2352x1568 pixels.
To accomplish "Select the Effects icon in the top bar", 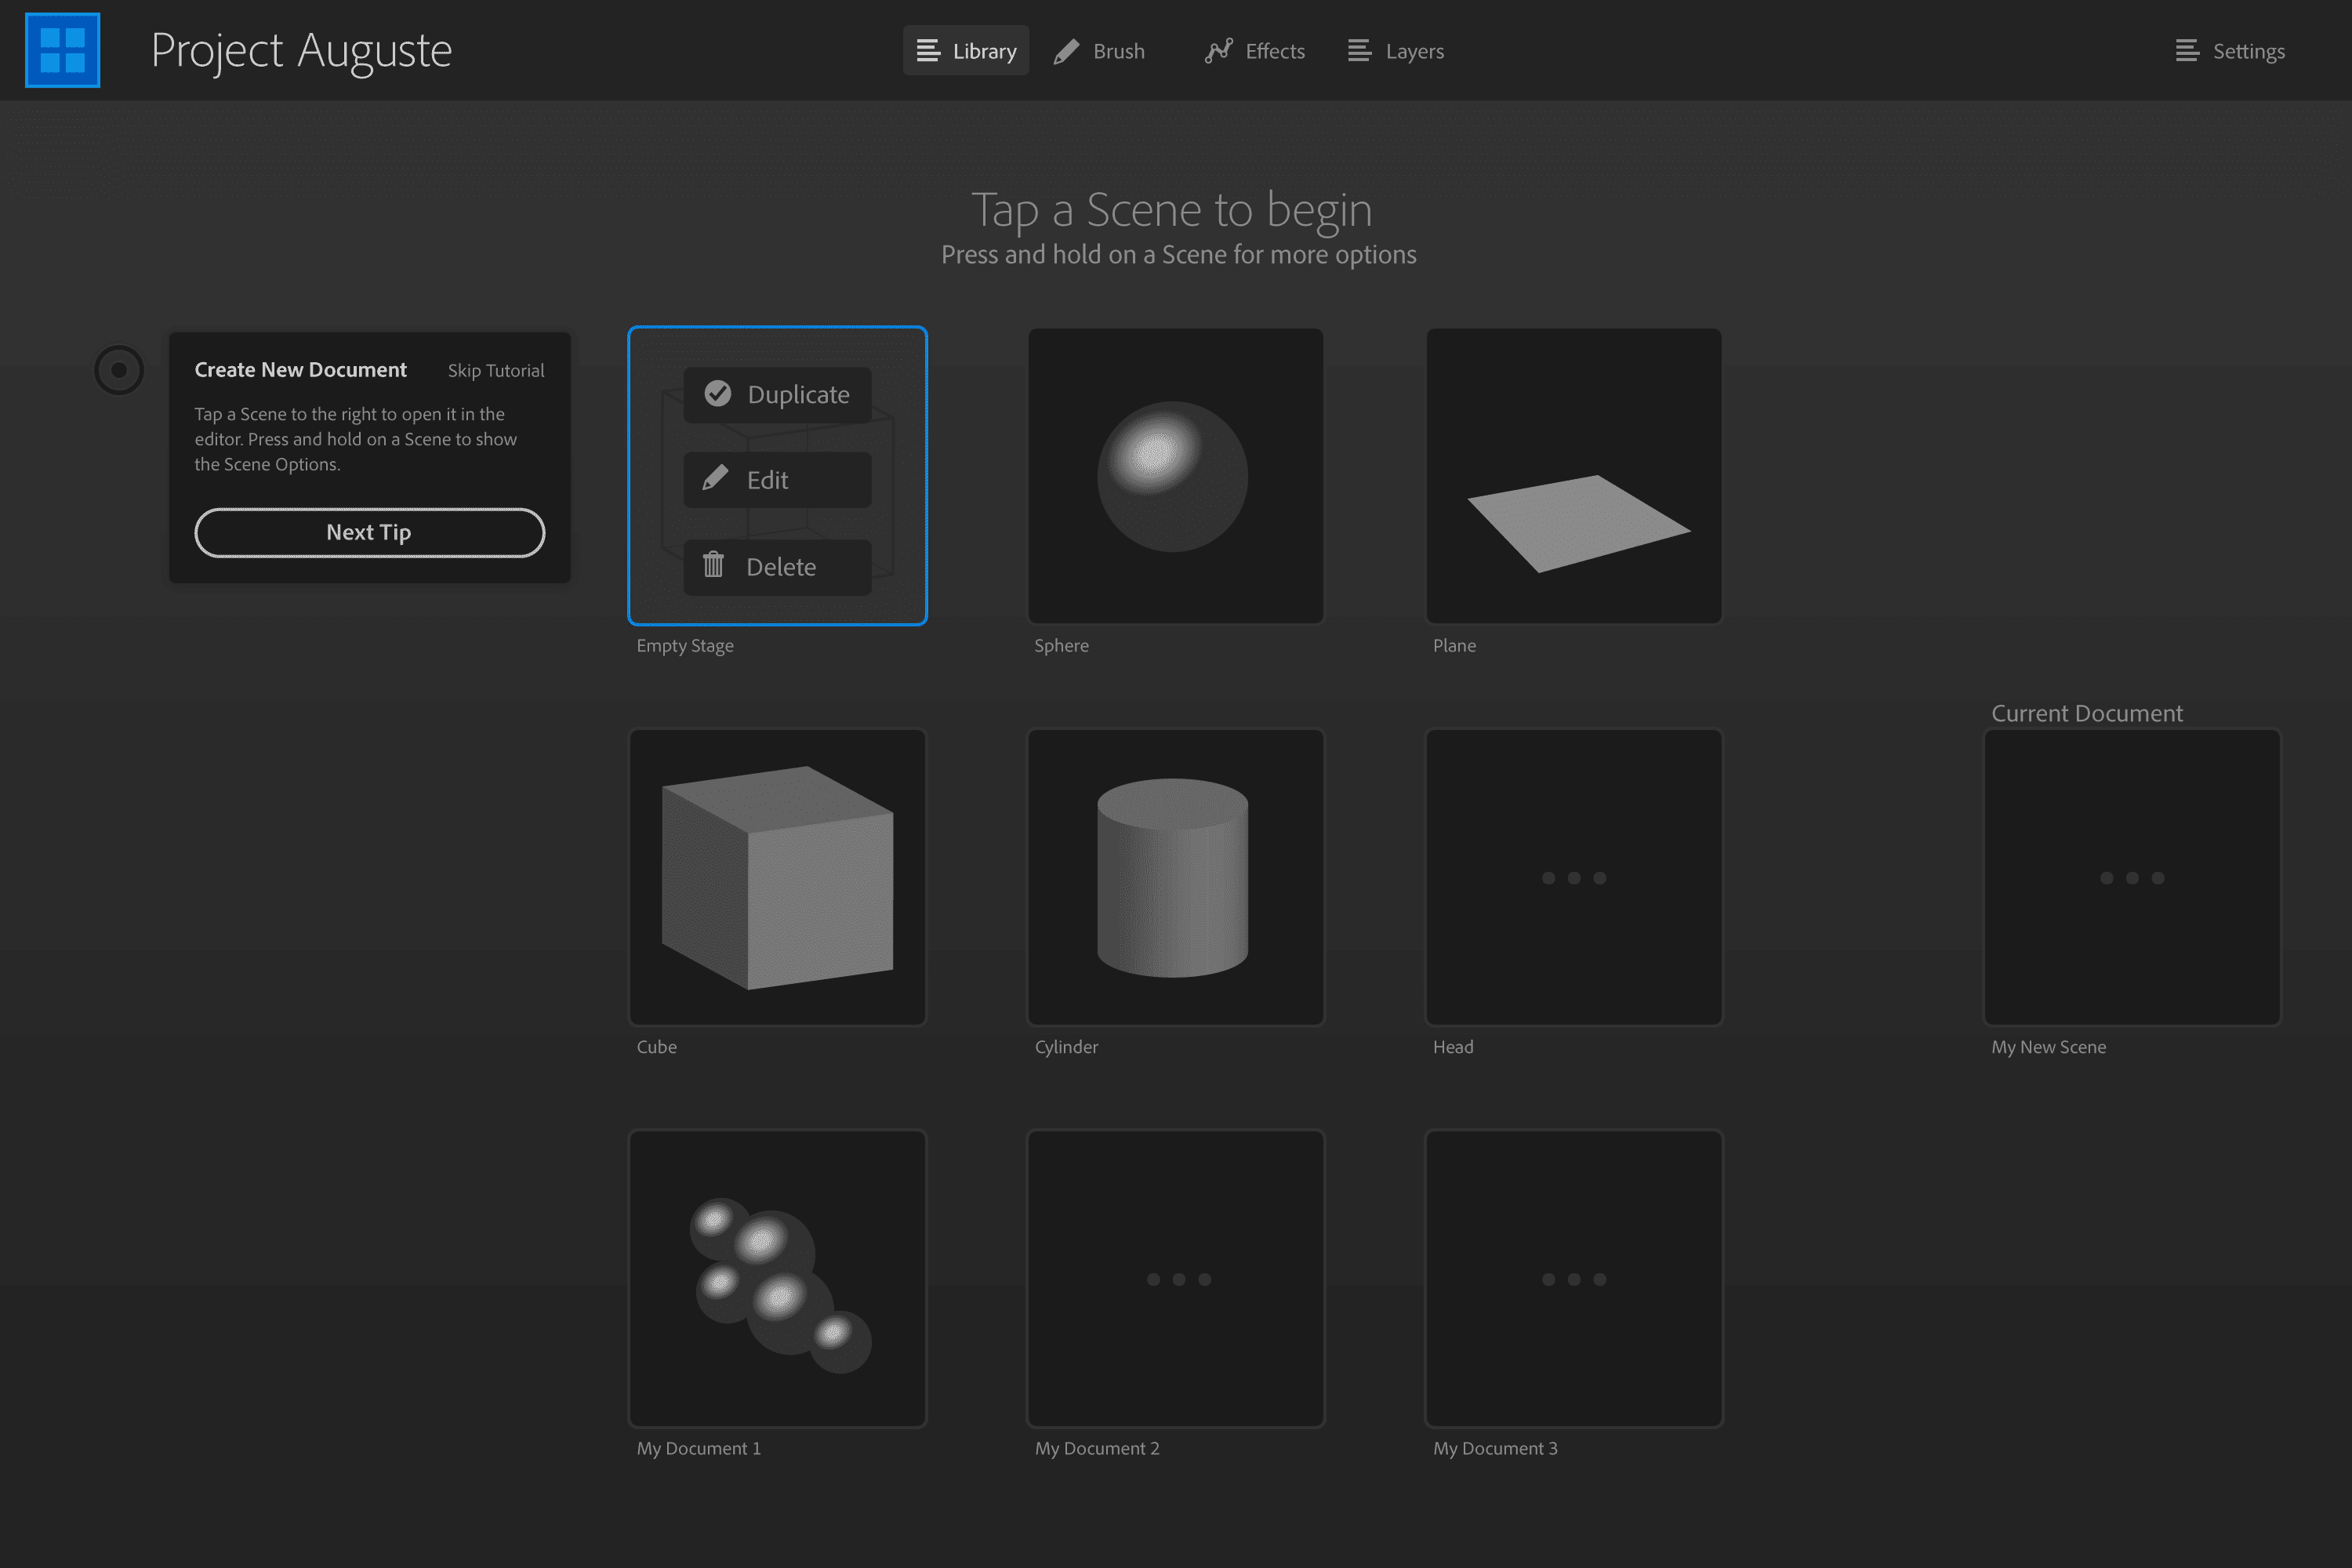I will (1218, 50).
